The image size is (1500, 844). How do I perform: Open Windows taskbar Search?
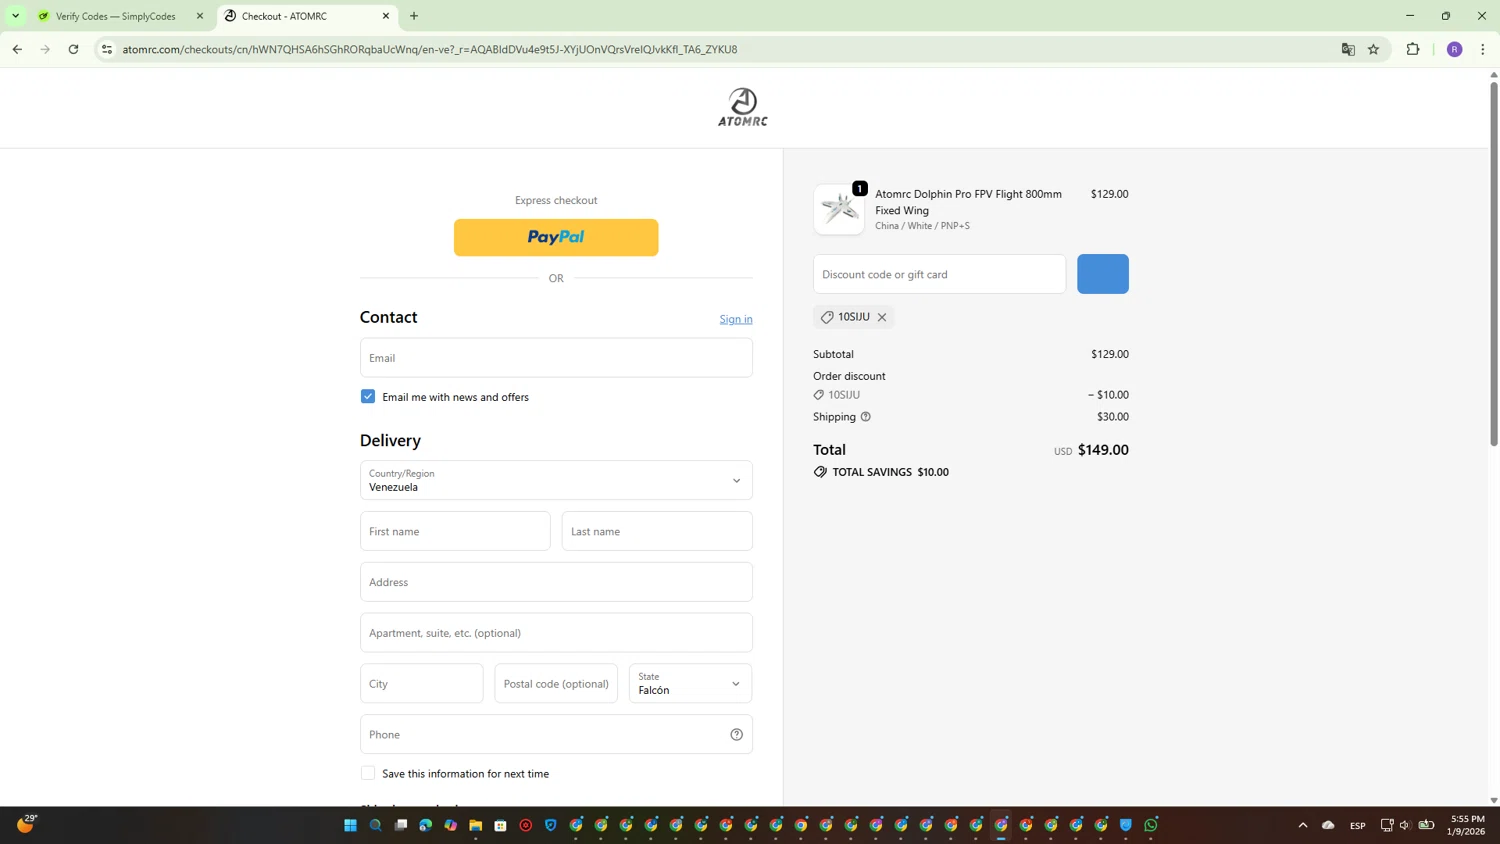(x=375, y=825)
